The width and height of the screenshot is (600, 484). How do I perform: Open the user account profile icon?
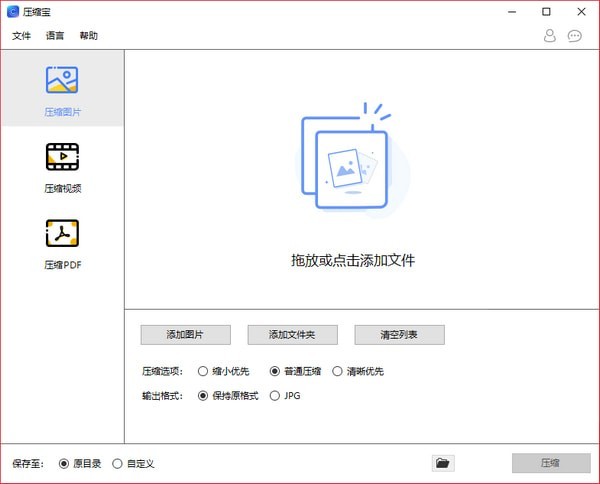[x=549, y=36]
